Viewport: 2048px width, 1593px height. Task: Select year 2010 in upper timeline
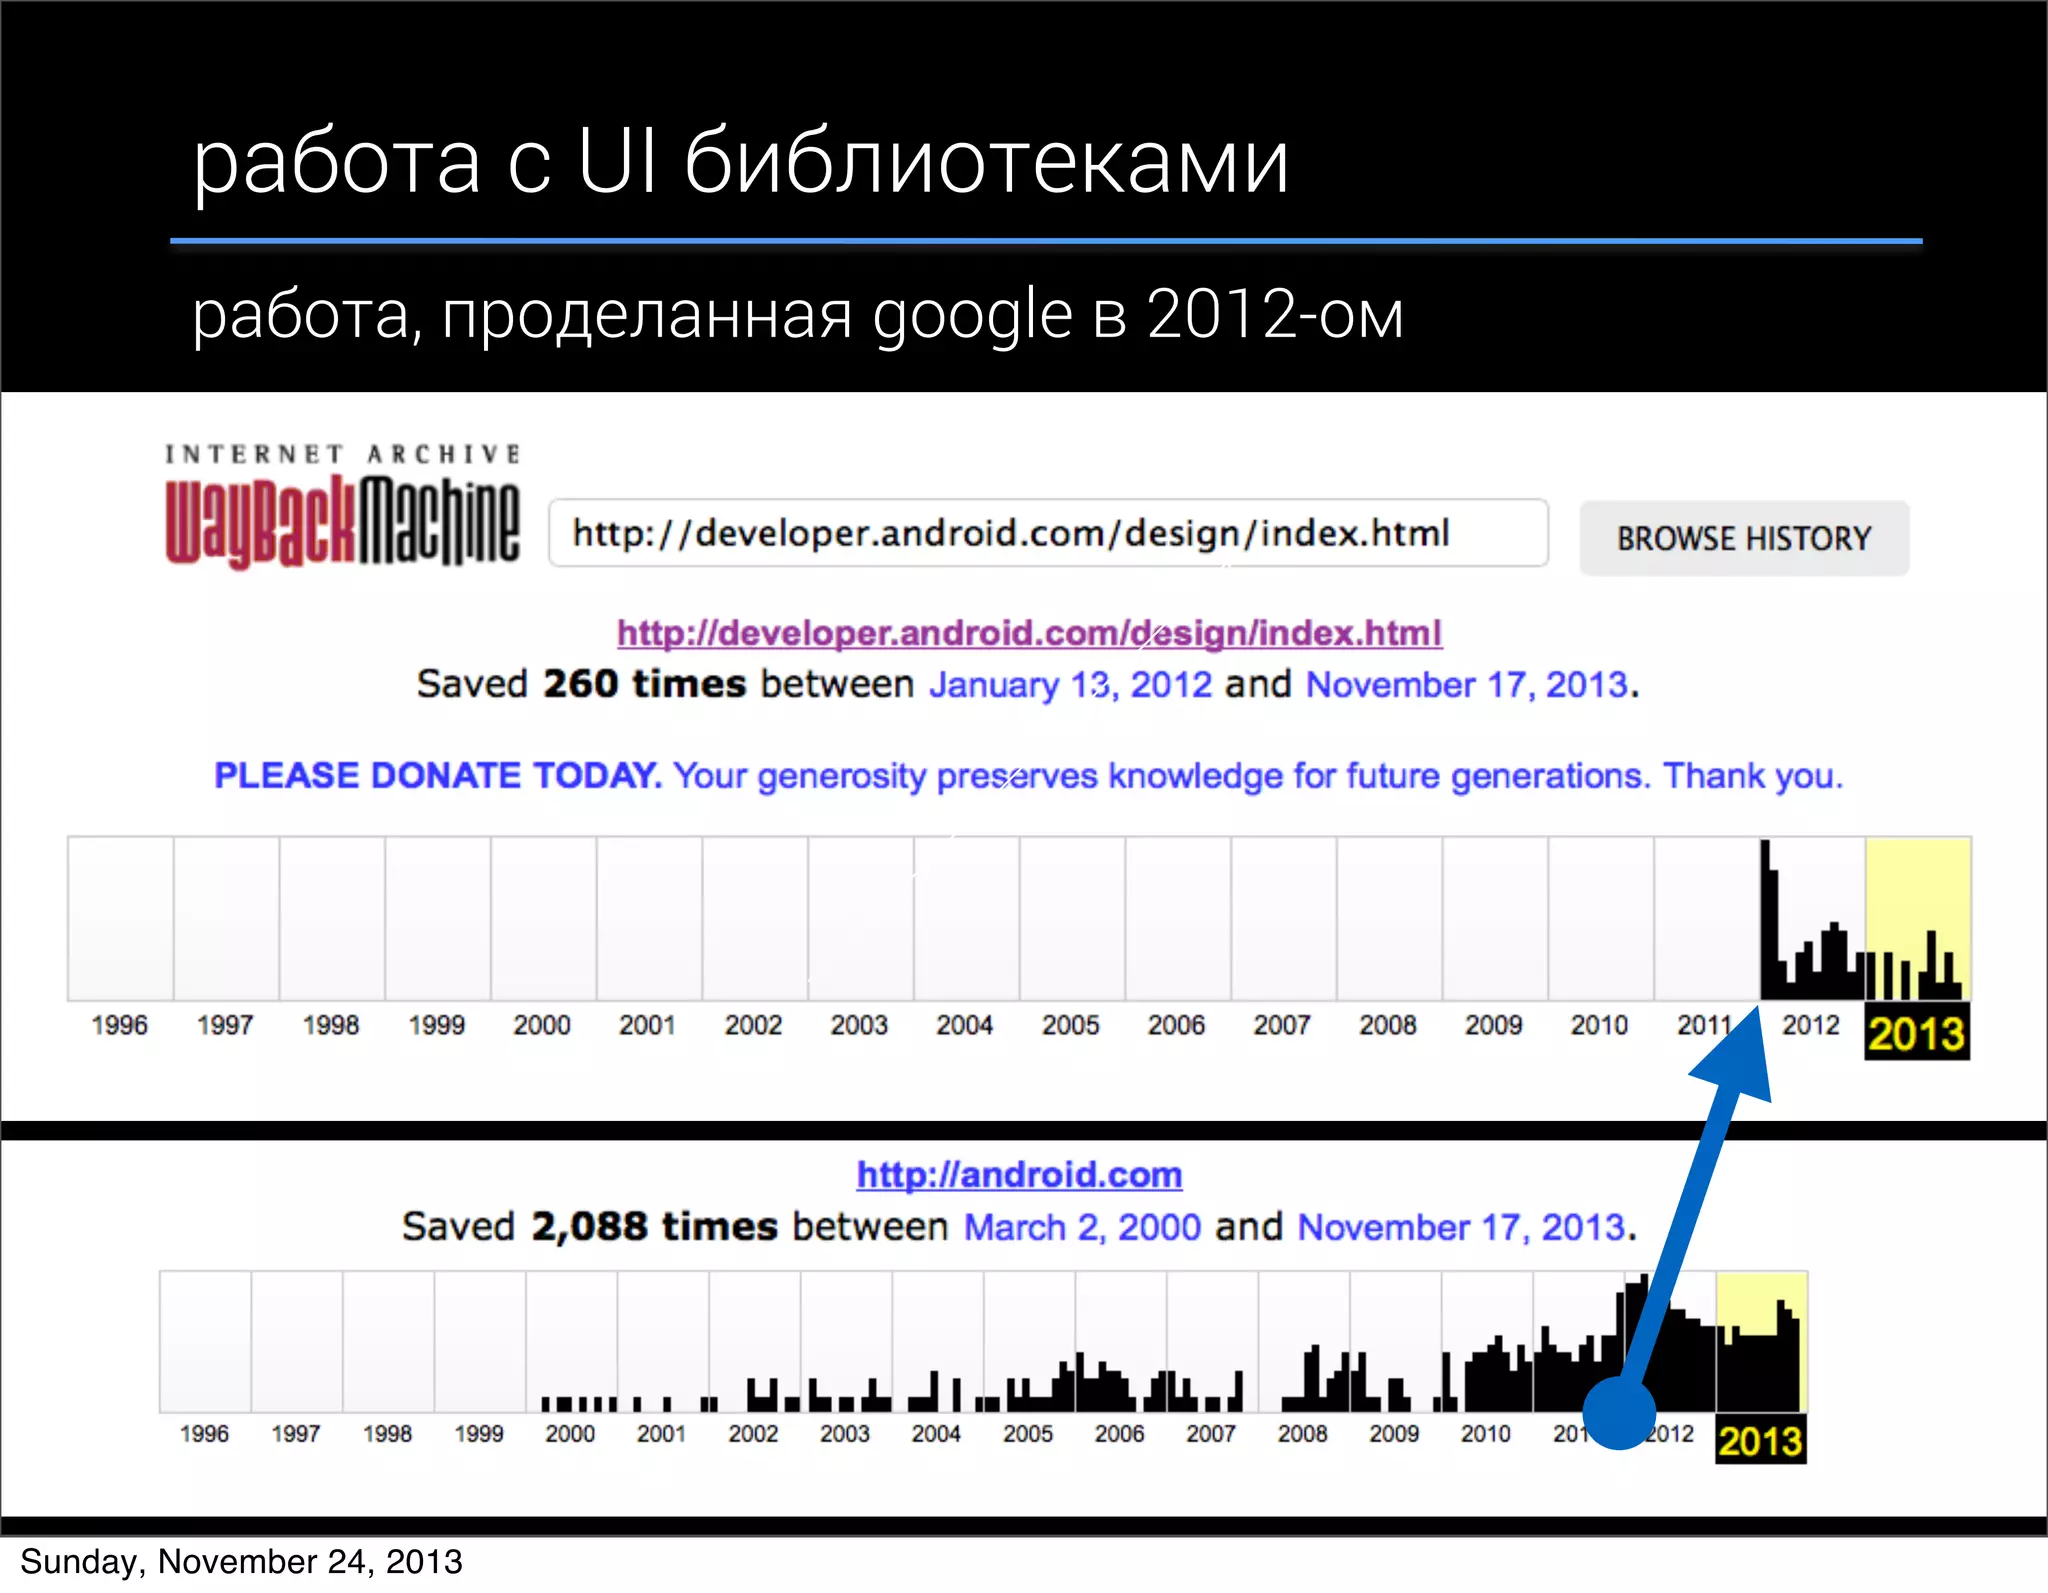(1599, 1025)
